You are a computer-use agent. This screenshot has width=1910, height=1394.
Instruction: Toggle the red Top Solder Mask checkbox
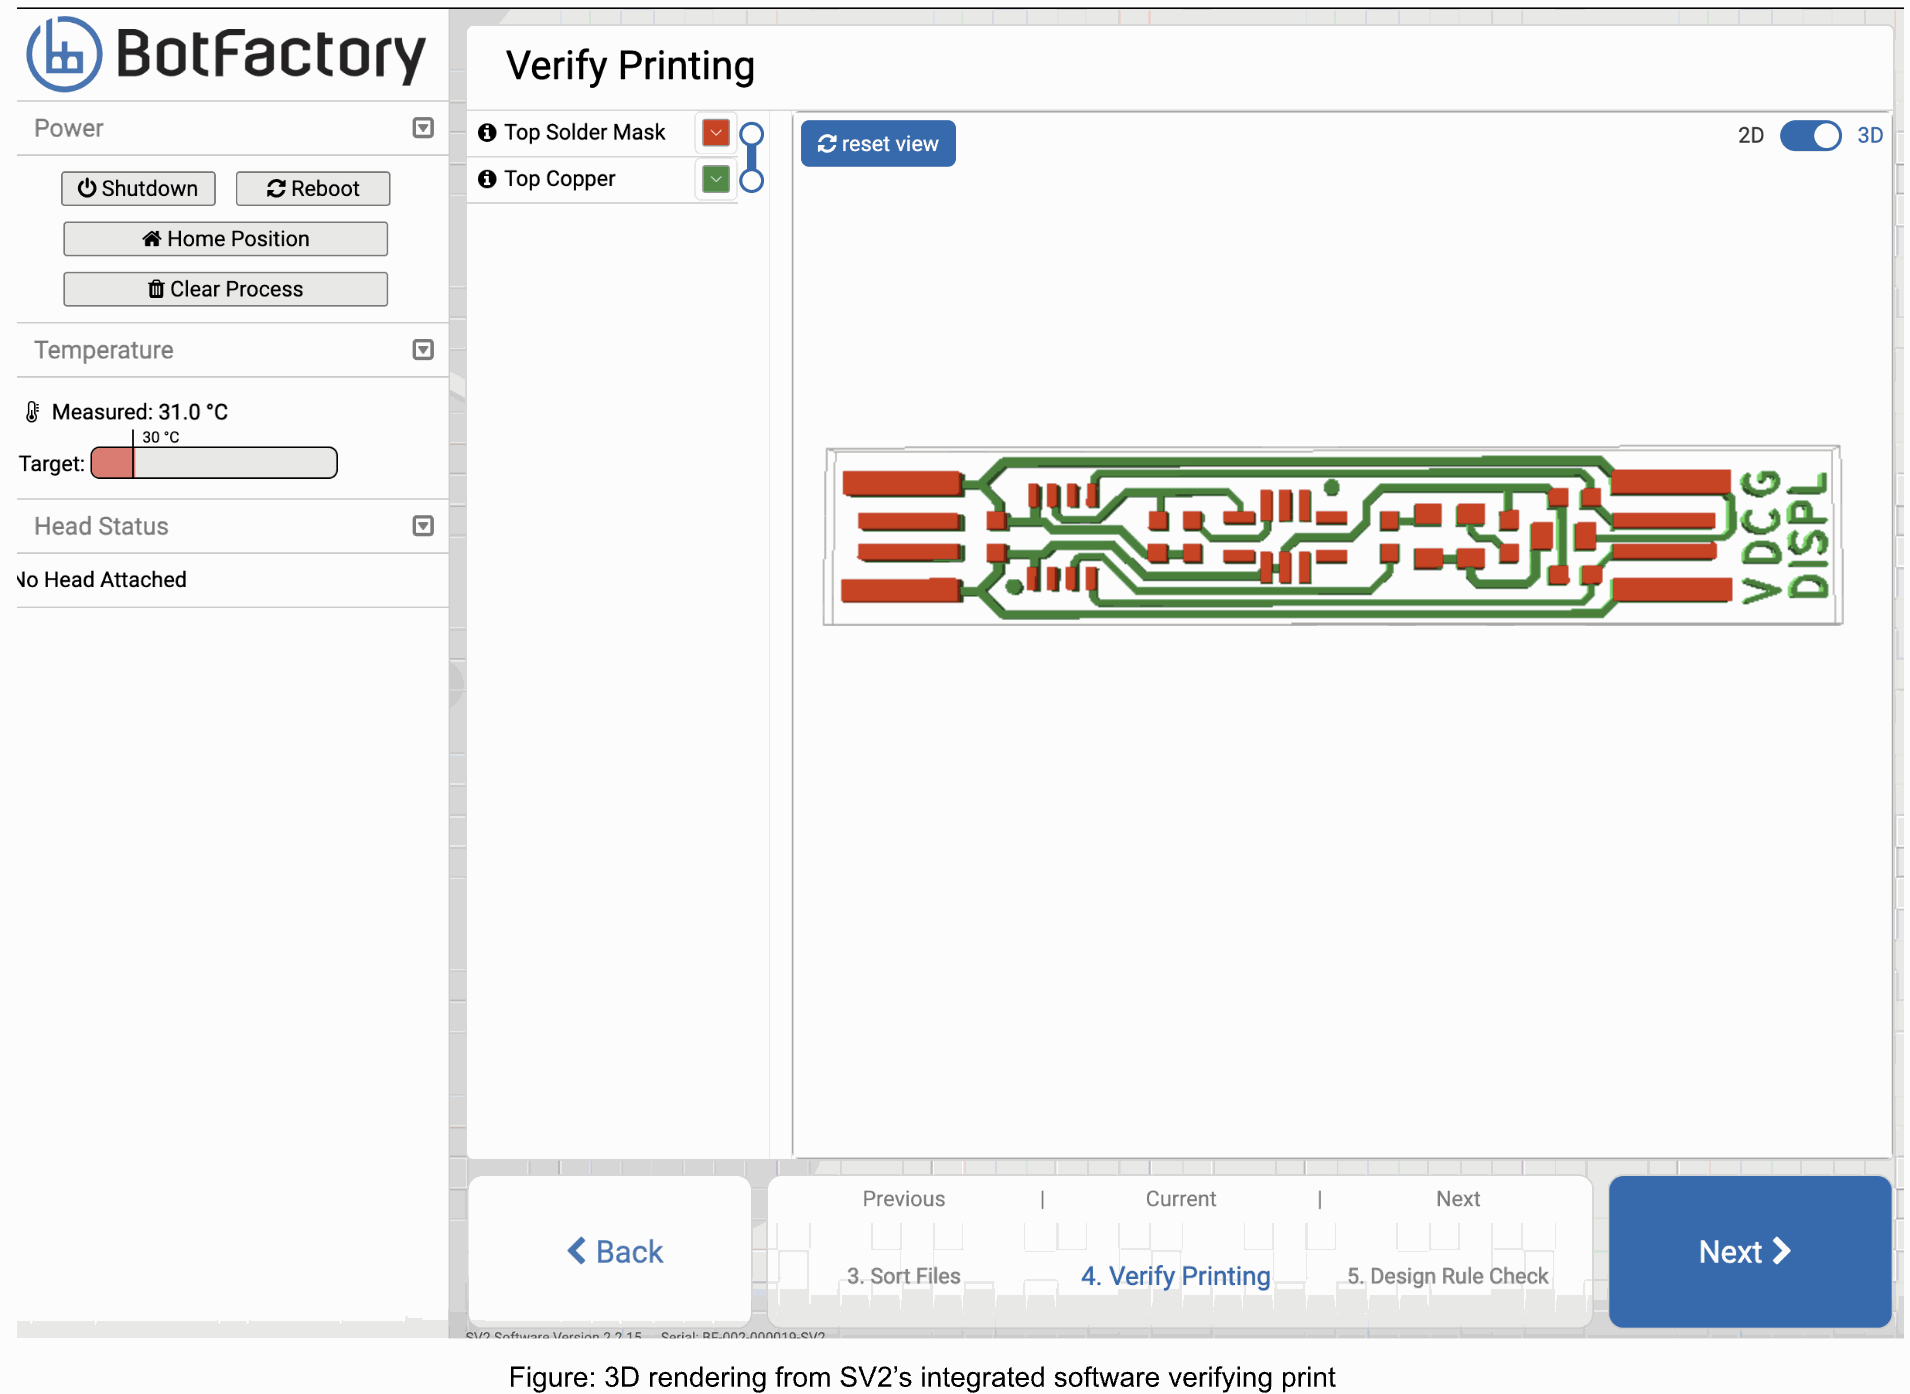(x=716, y=133)
